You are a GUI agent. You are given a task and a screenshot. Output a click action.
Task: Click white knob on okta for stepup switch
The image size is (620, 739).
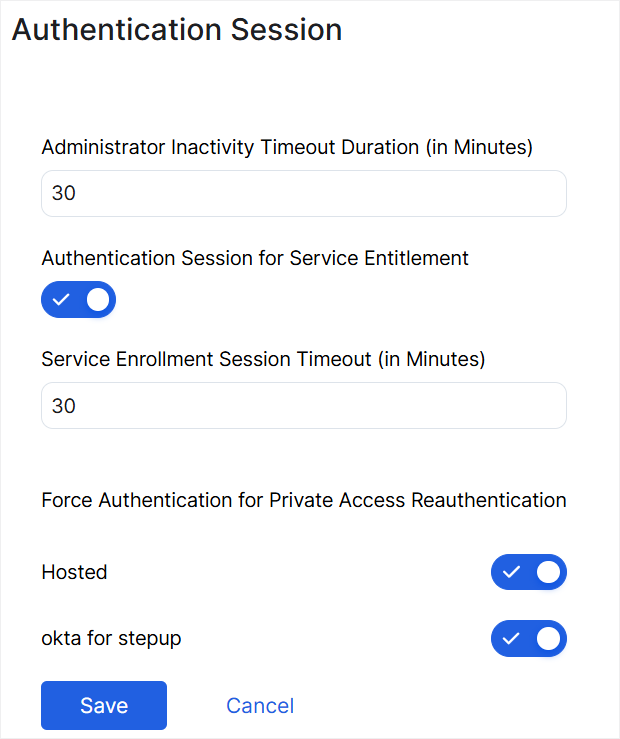[547, 638]
